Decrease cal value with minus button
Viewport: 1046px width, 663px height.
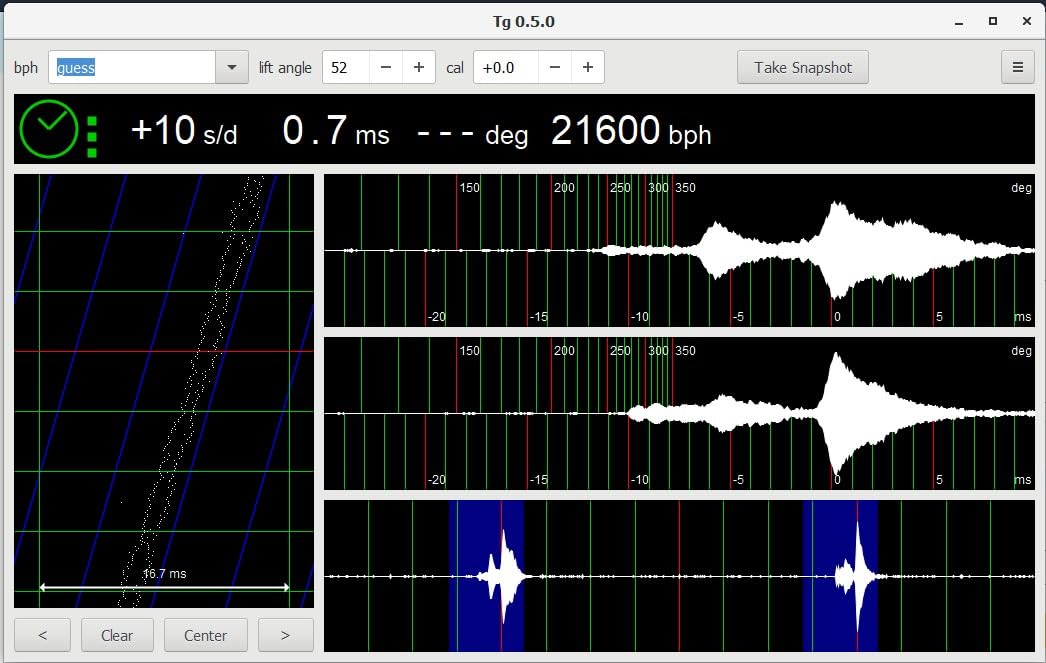click(554, 67)
